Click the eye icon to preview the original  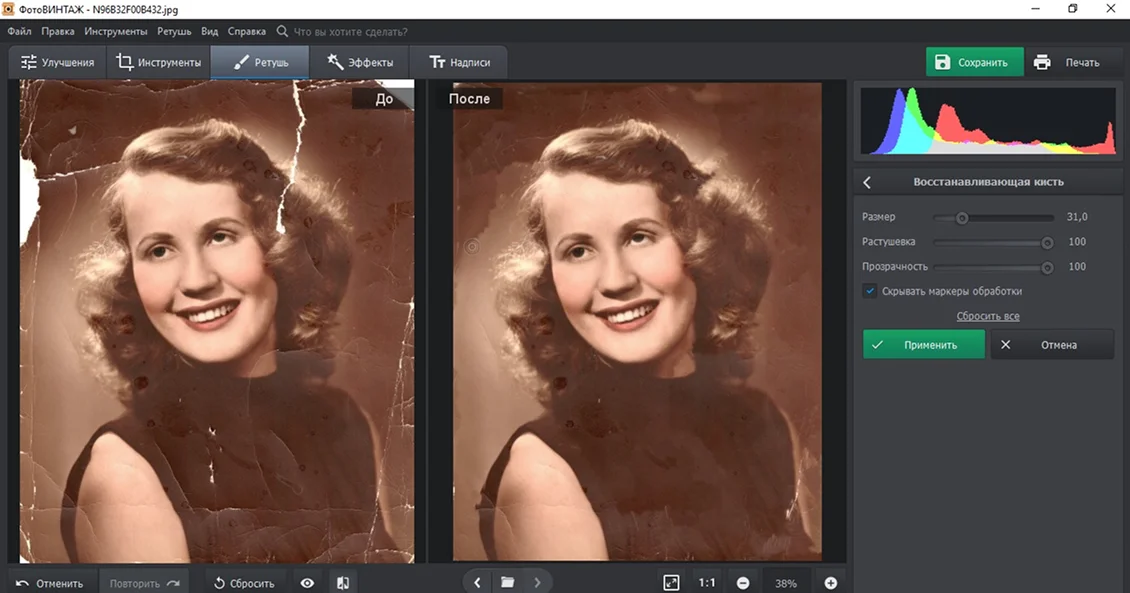coord(307,582)
